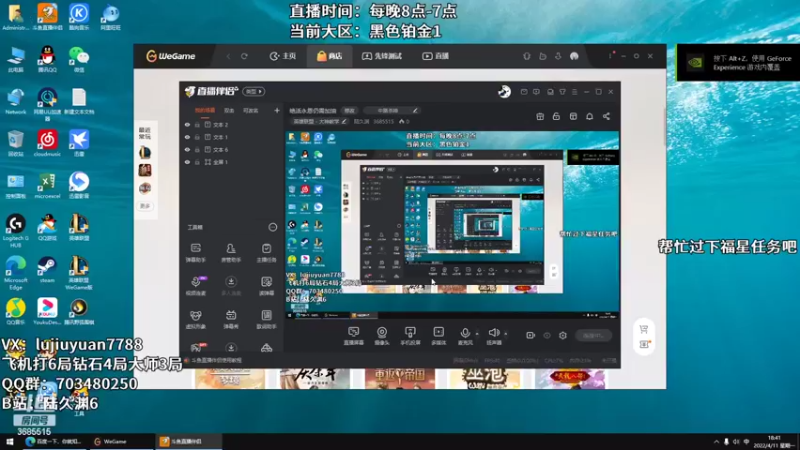800x450 pixels.
Task: Hide the 文本 6 layer with its eye icon
Action: pyautogui.click(x=187, y=149)
